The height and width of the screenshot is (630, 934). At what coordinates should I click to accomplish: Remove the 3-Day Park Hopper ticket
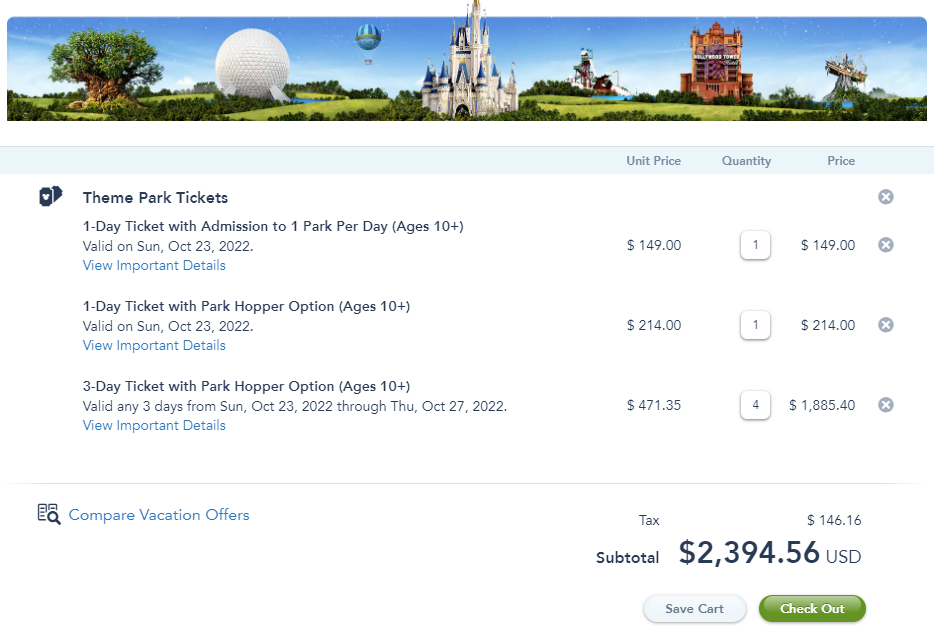pos(885,405)
